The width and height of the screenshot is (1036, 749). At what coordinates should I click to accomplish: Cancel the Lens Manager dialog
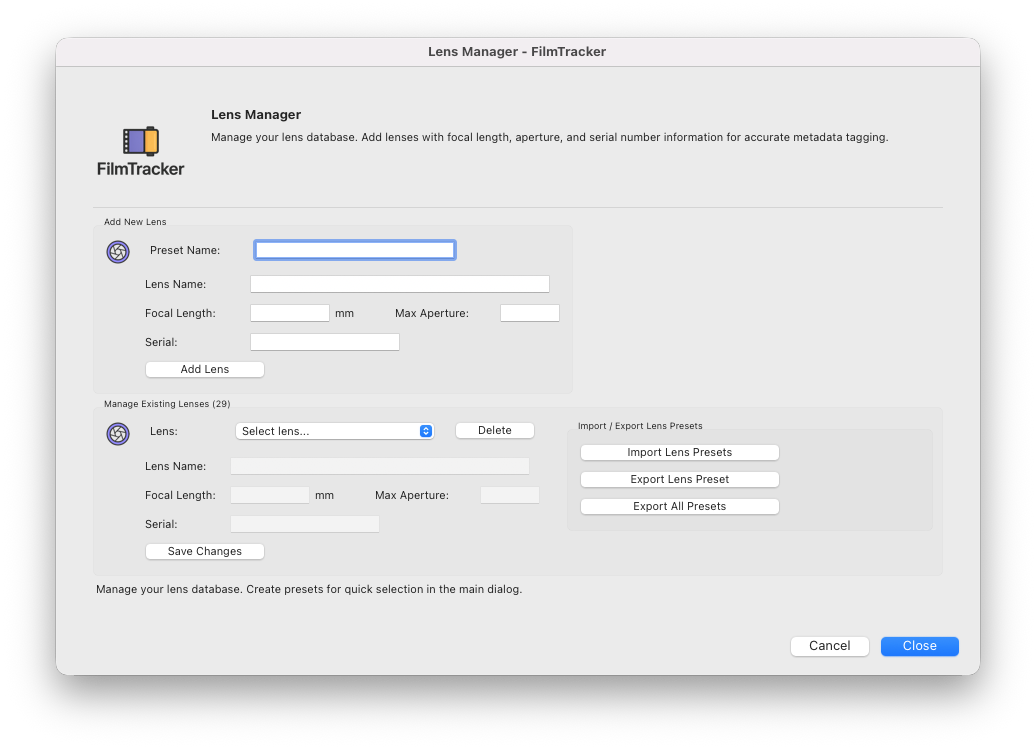(829, 646)
